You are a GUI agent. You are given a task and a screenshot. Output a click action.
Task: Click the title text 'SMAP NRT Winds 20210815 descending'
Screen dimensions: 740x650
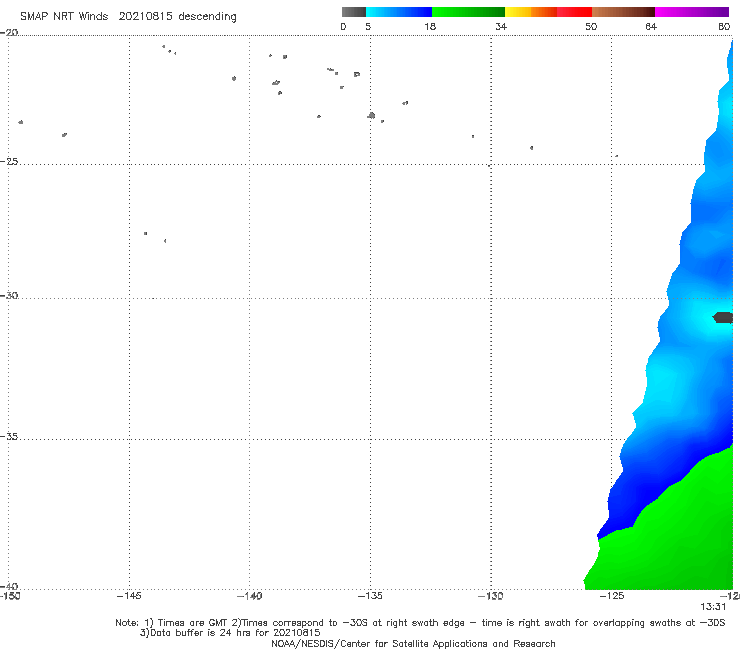128,17
